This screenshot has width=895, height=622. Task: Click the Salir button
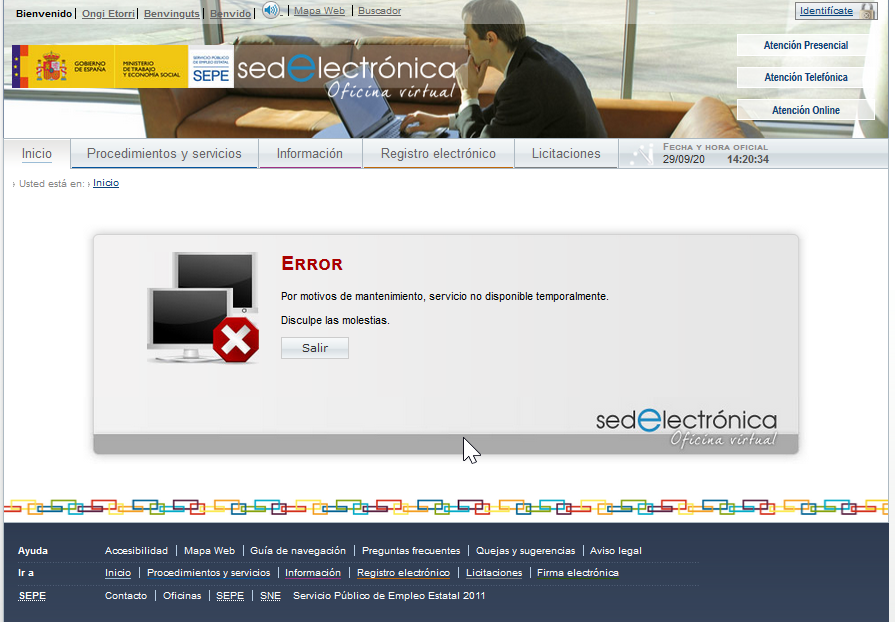pos(315,348)
